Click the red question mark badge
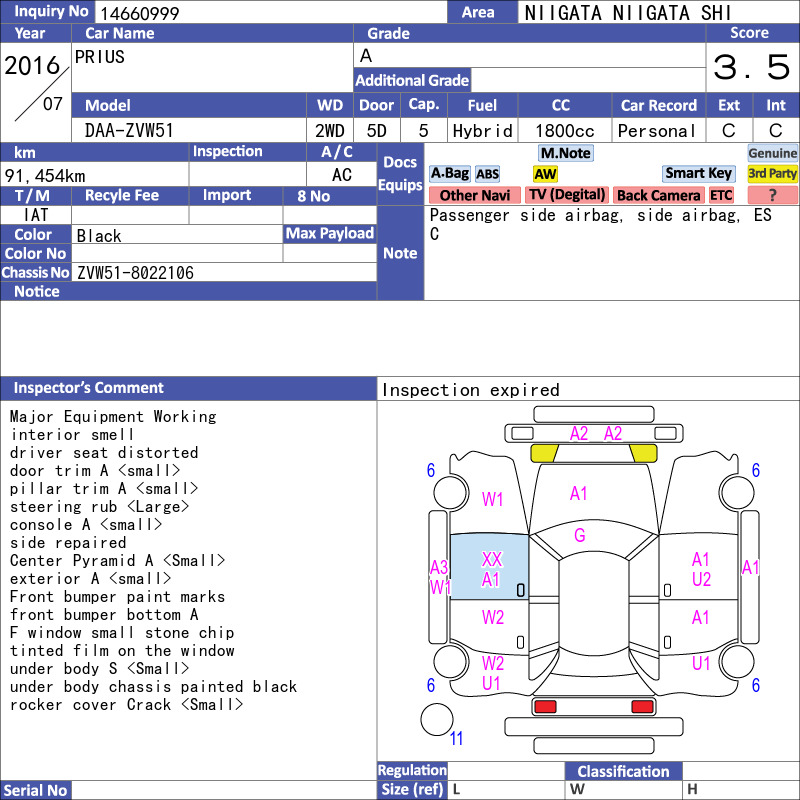Viewport: 800px width, 800px height. point(772,195)
